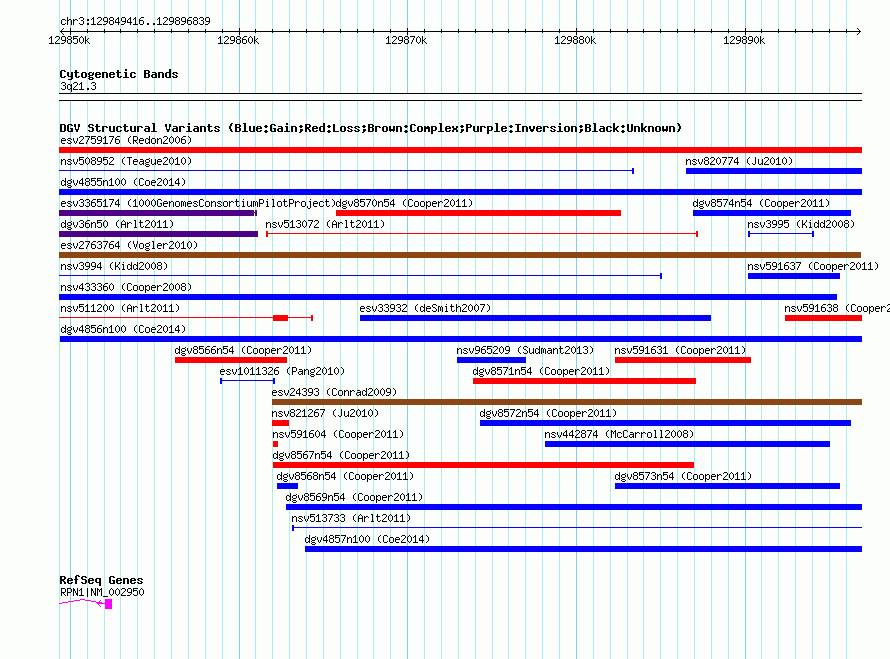Click the 129880k ruler label
890x659 pixels.
pyautogui.click(x=575, y=40)
